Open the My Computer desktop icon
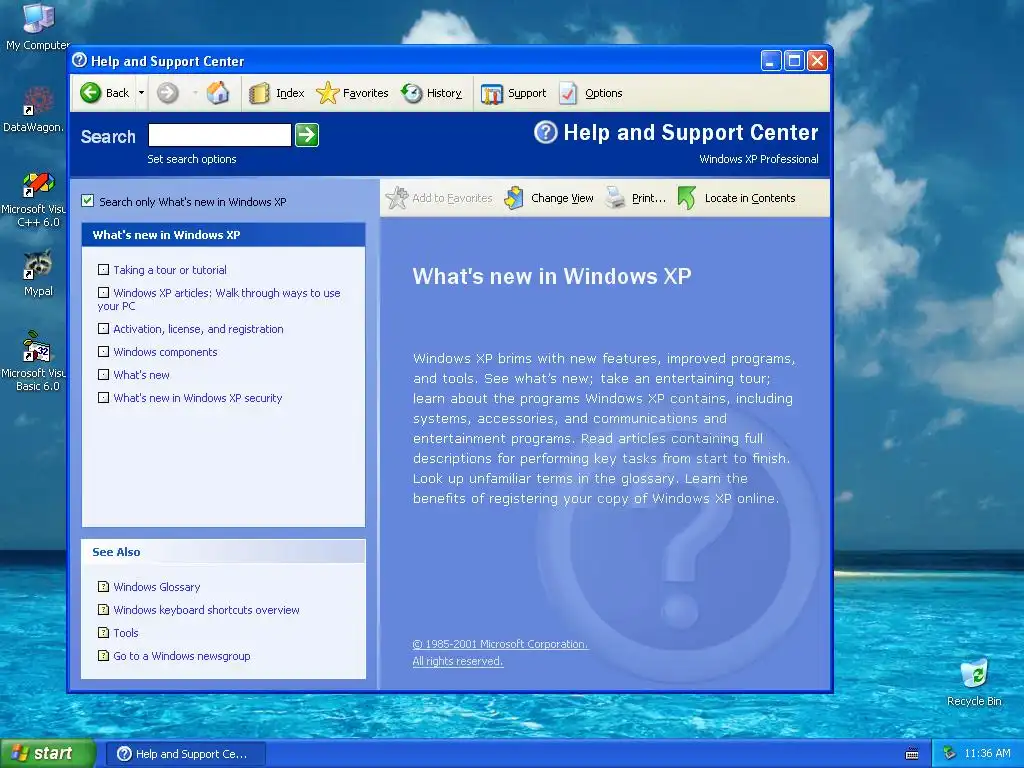 pos(38,26)
